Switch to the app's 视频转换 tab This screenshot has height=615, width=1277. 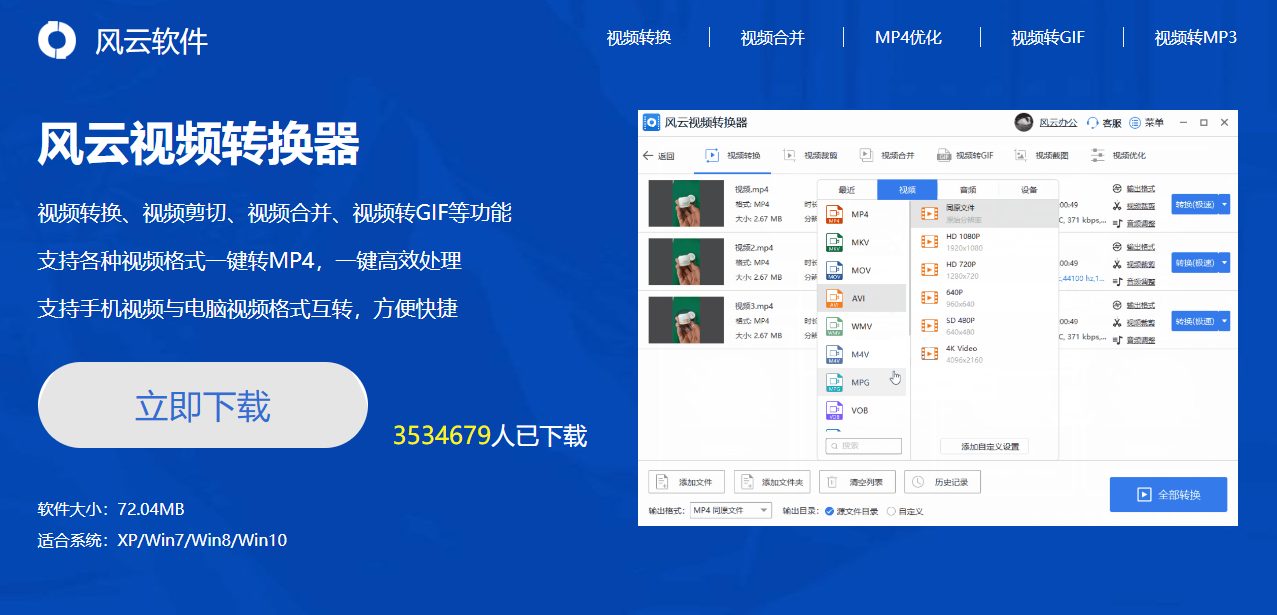[x=733, y=156]
